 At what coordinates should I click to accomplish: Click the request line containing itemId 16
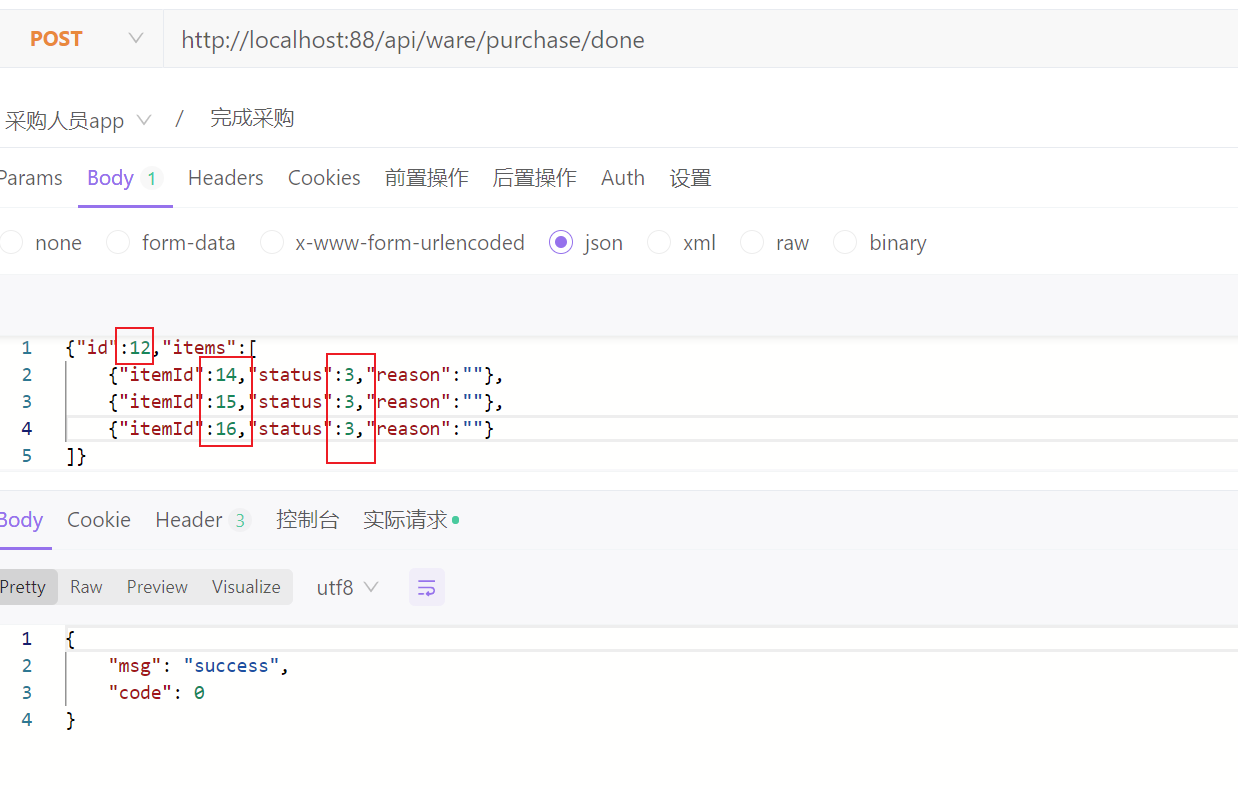pos(300,429)
